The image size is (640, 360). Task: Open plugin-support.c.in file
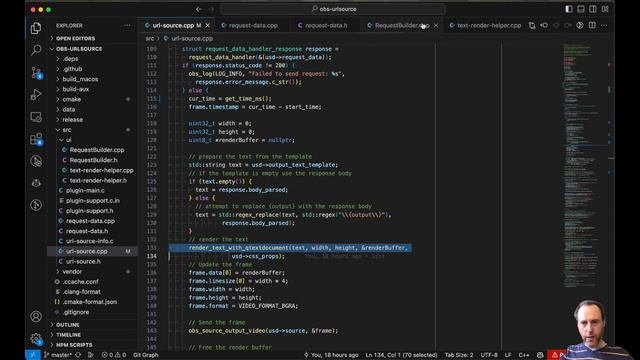(93, 200)
